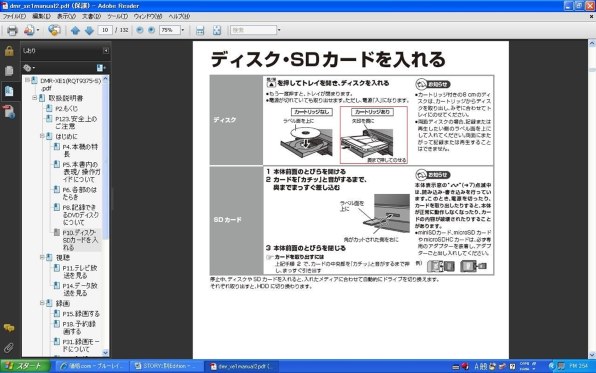
Task: Select P10.ディスク・SDカードを入れる bookmark
Action: pyautogui.click(x=80, y=240)
